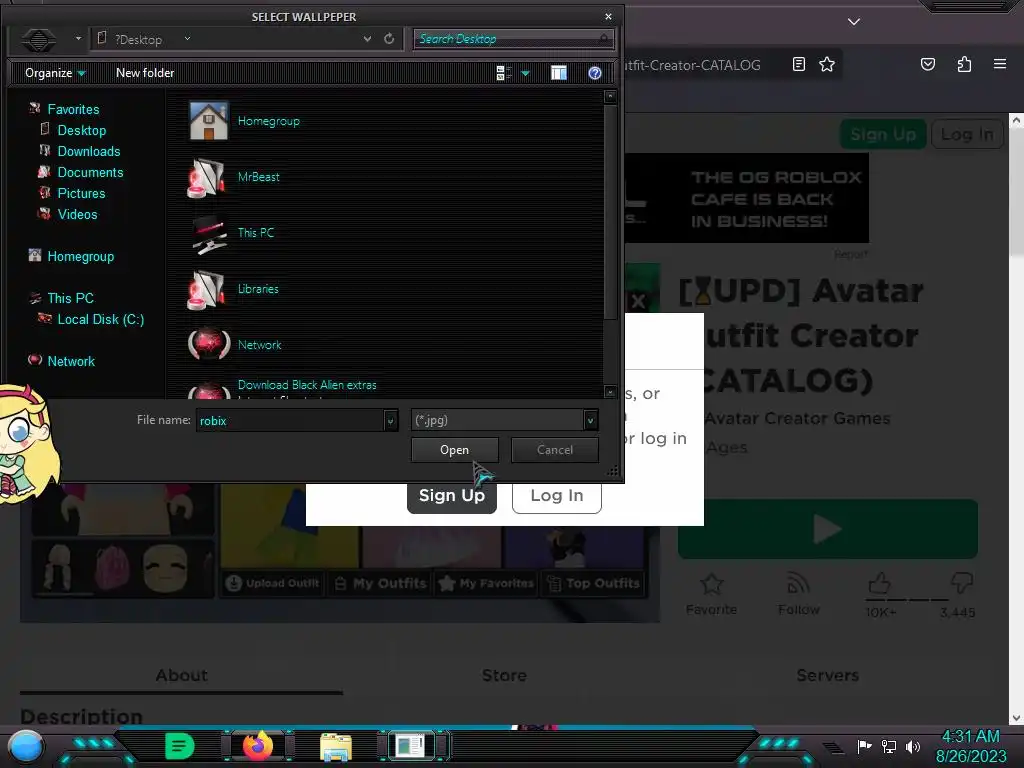Select the Network orb icon in file list
Screen dimensions: 1024x768
[209, 344]
